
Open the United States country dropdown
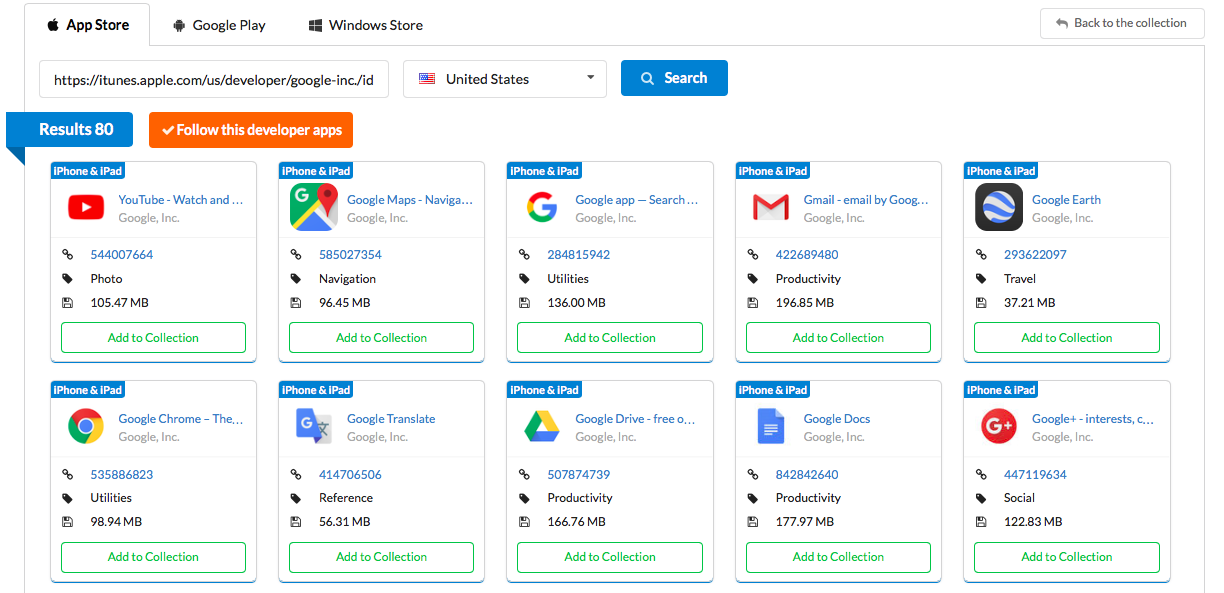pyautogui.click(x=504, y=79)
